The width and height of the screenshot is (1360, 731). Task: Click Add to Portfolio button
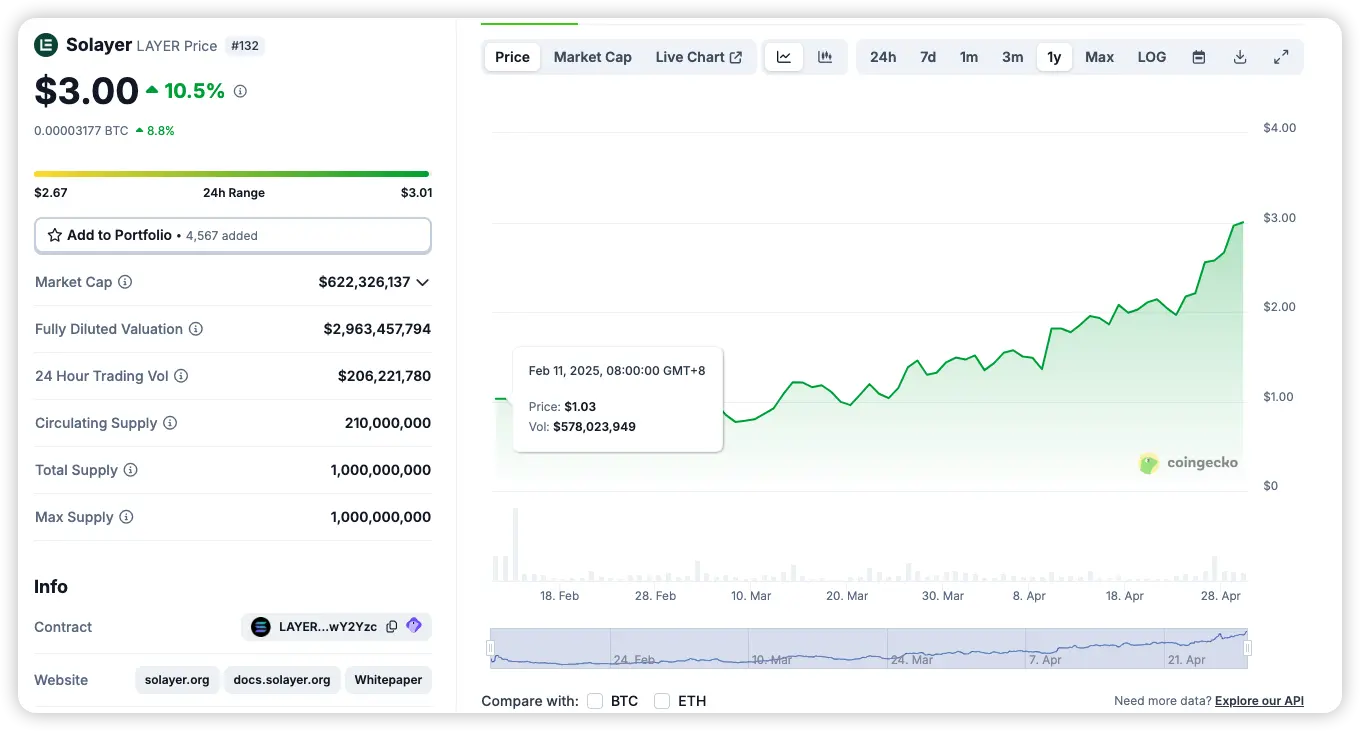[x=232, y=235]
